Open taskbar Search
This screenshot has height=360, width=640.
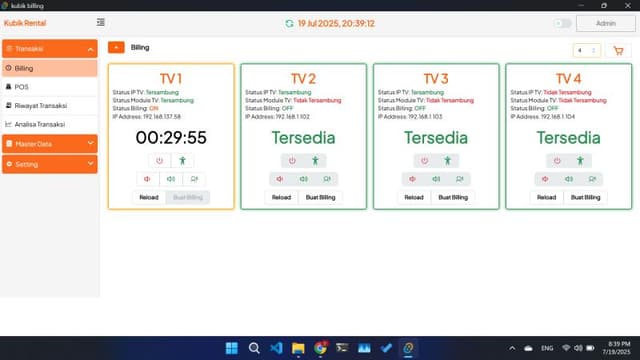254,348
